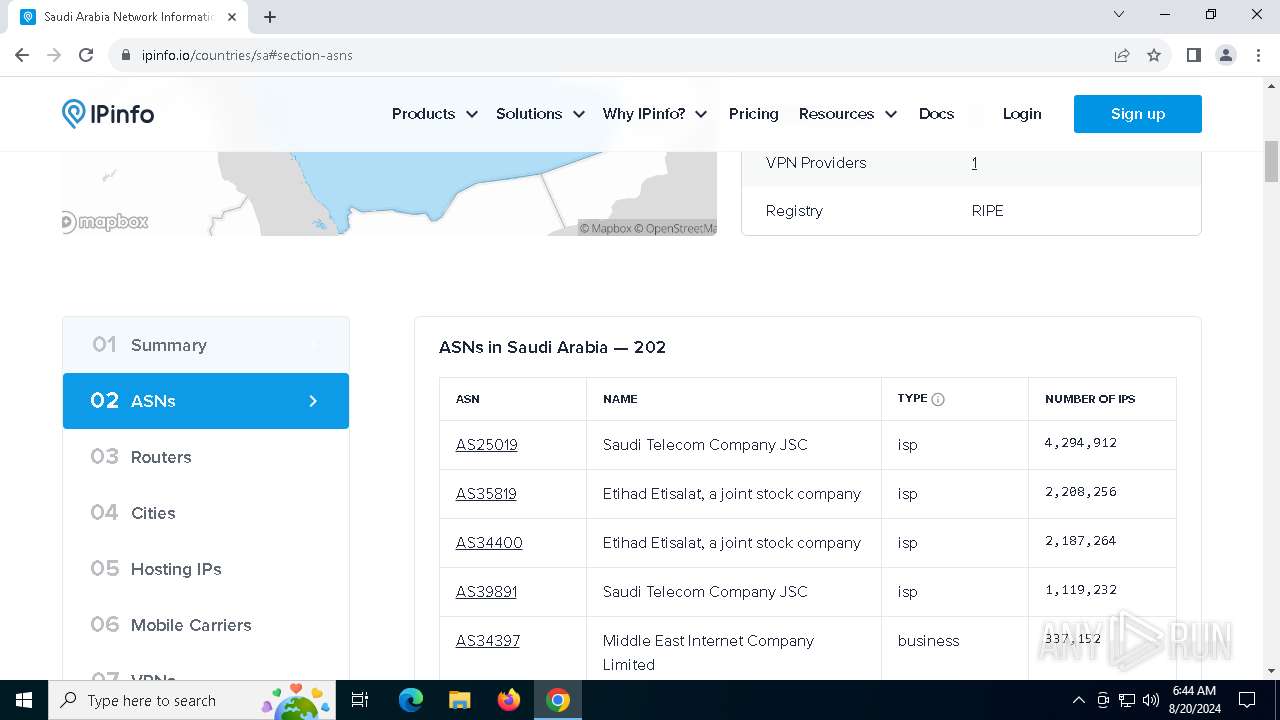Select the 05 Hosting IPs section
1280x720 pixels.
206,569
